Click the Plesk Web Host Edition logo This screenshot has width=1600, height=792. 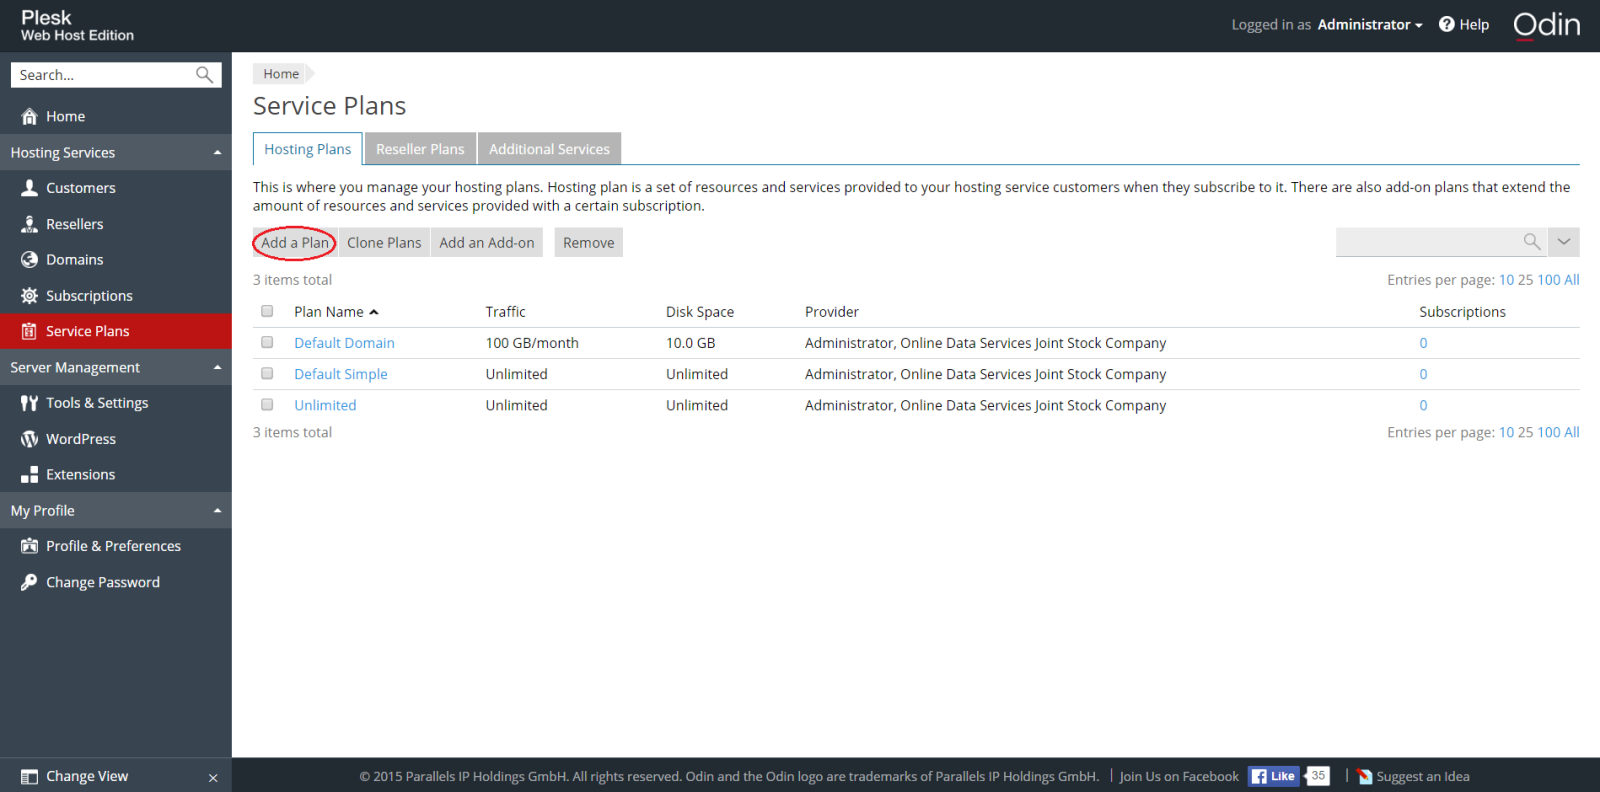(77, 25)
